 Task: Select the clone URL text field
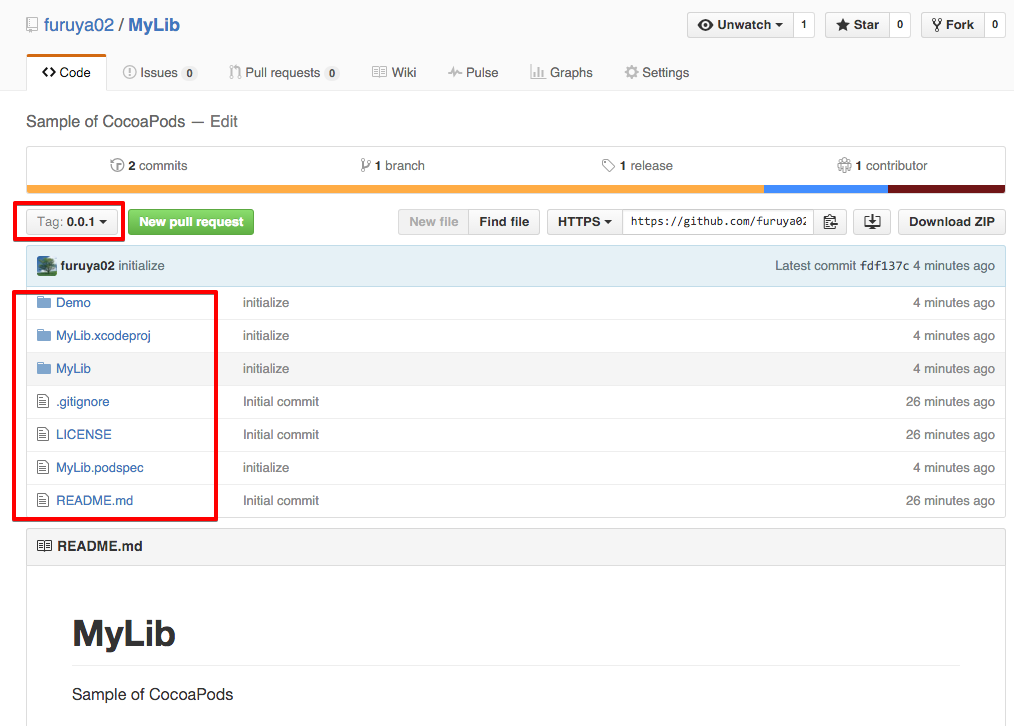(x=717, y=222)
